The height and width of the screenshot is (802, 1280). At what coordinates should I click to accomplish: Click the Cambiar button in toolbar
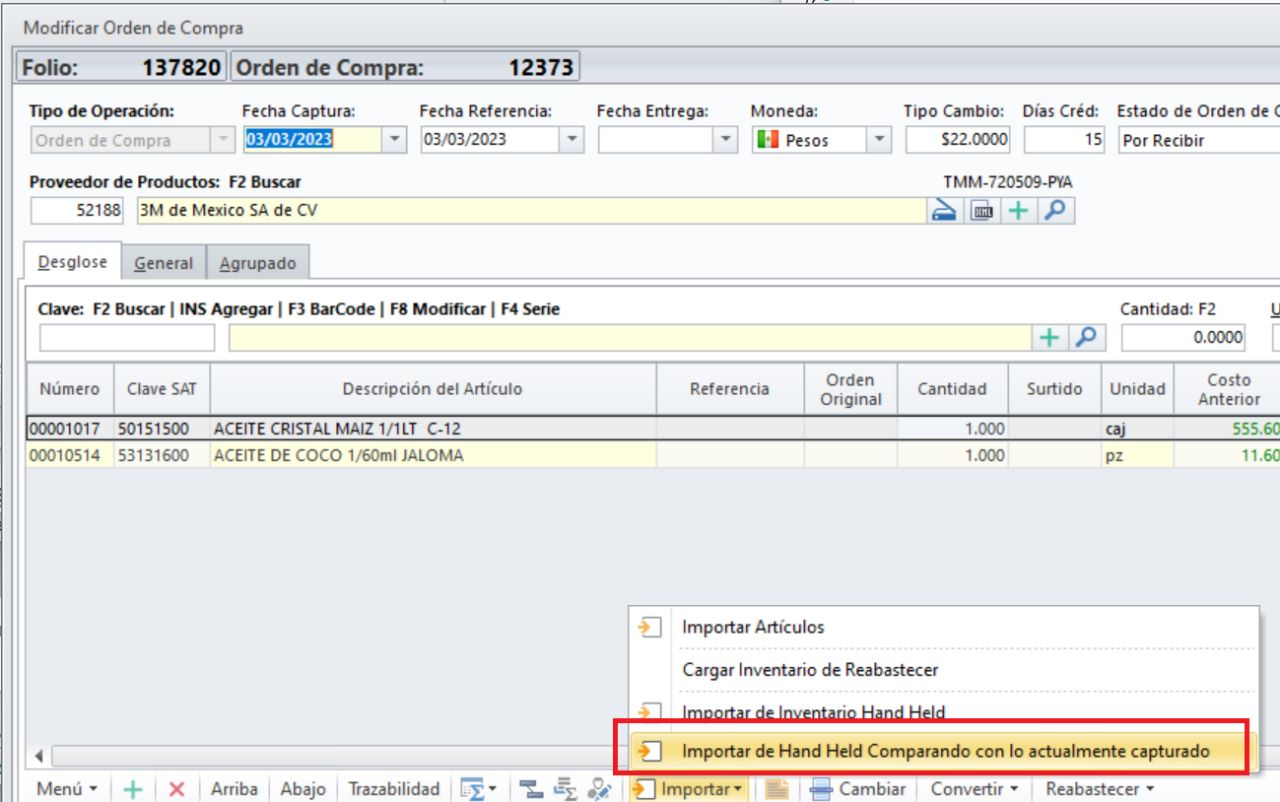tap(858, 789)
